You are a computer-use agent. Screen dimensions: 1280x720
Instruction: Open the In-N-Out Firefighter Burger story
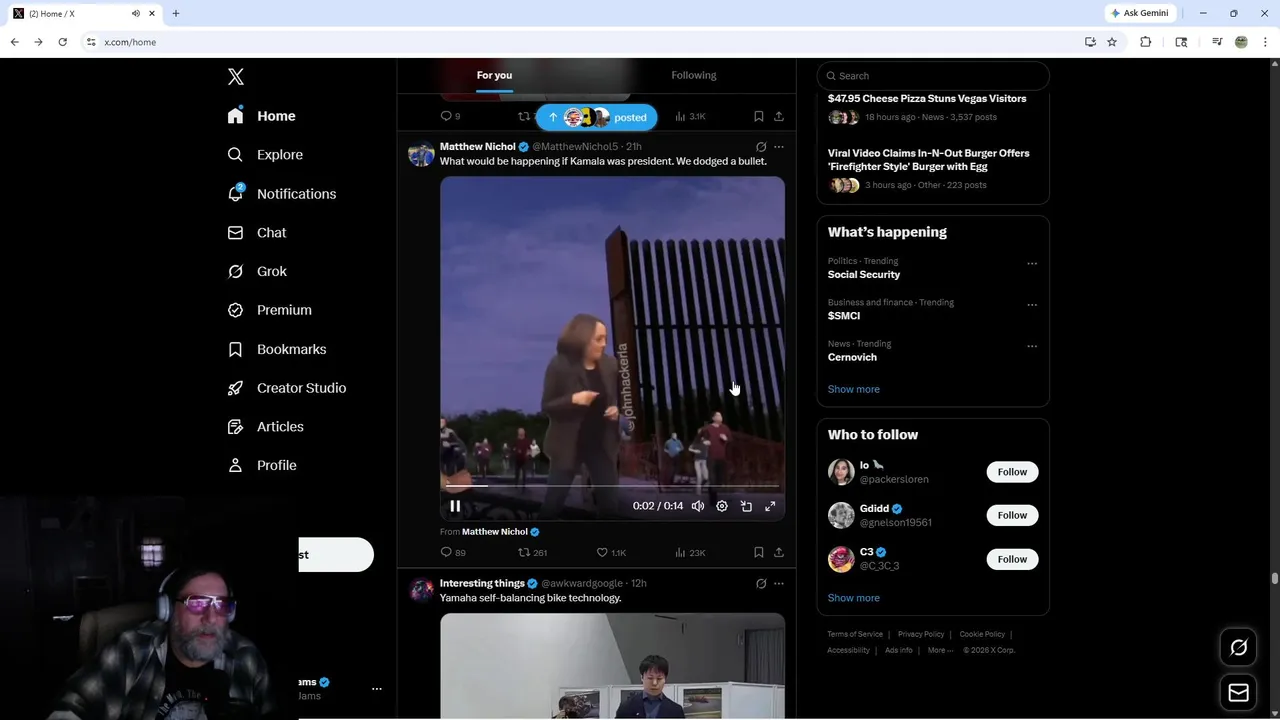pos(933,170)
